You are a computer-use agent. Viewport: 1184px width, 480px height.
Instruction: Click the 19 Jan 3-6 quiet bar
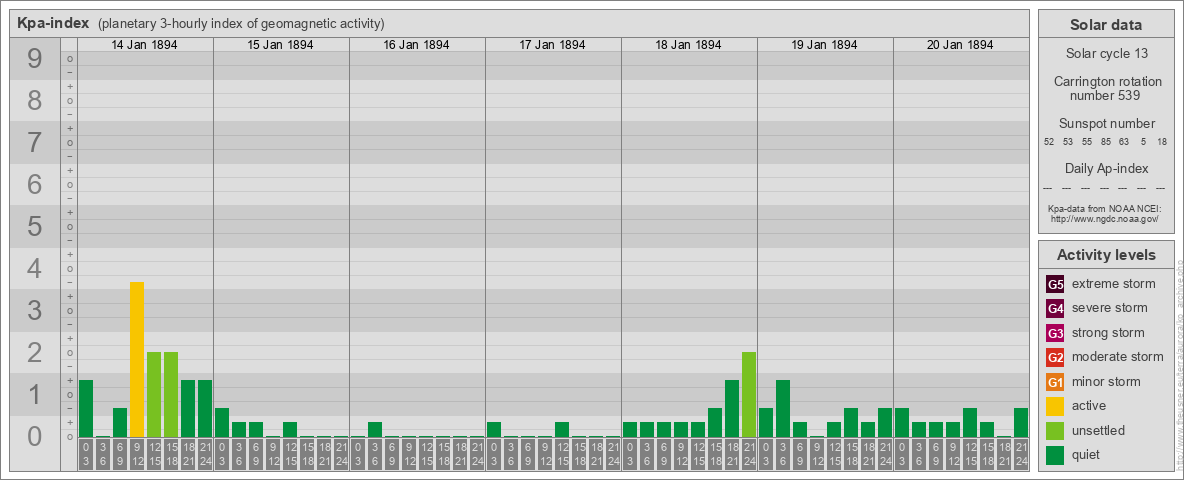tap(782, 408)
